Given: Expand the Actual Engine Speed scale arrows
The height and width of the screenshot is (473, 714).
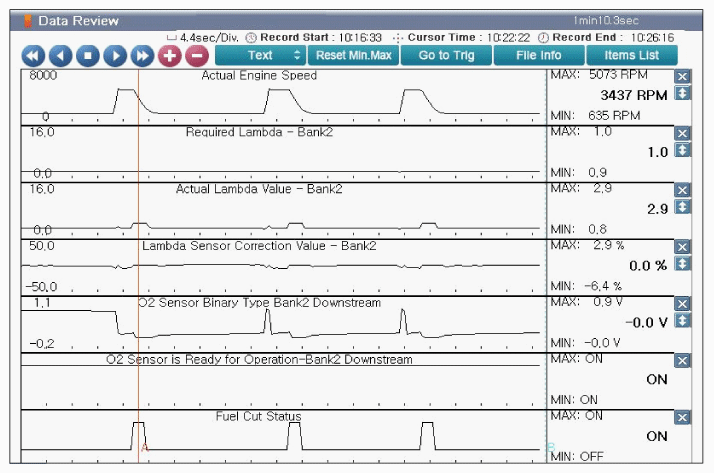Looking at the screenshot, I should [682, 94].
